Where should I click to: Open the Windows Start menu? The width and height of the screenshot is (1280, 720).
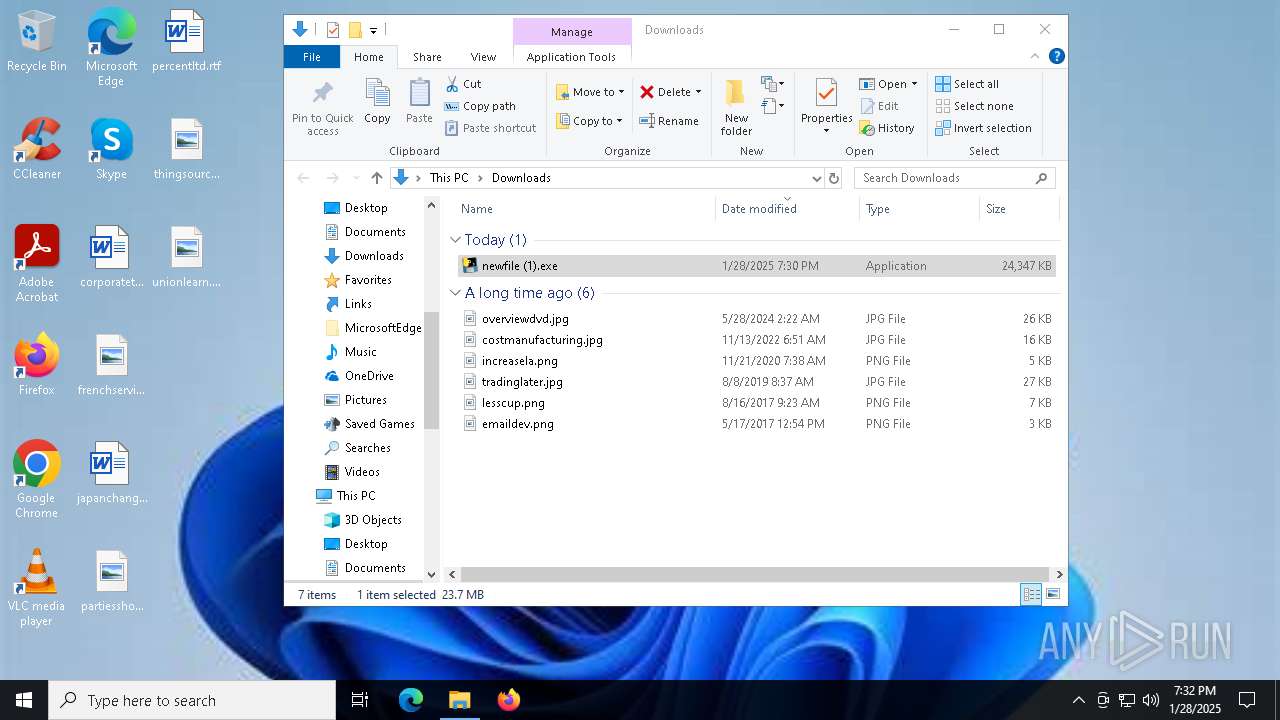point(24,700)
